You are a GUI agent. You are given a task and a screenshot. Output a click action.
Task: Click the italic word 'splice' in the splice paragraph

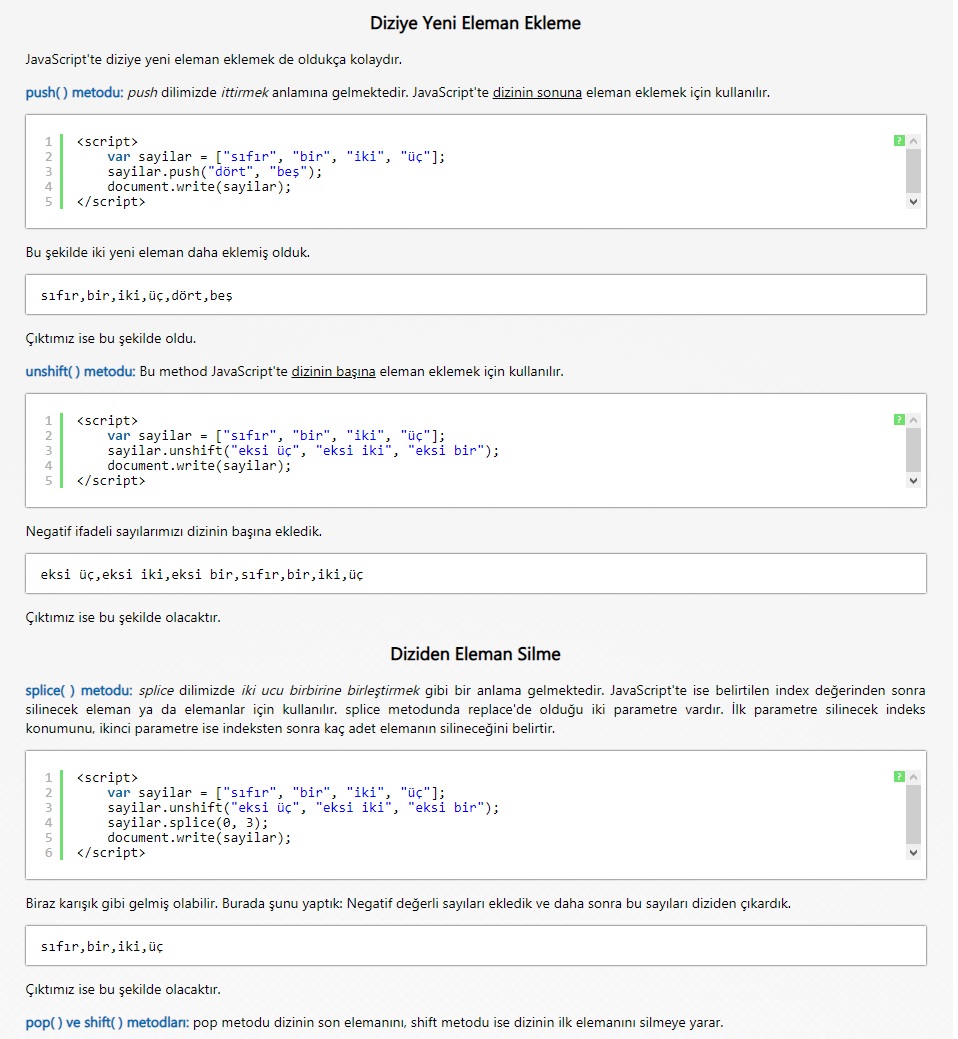tap(156, 690)
